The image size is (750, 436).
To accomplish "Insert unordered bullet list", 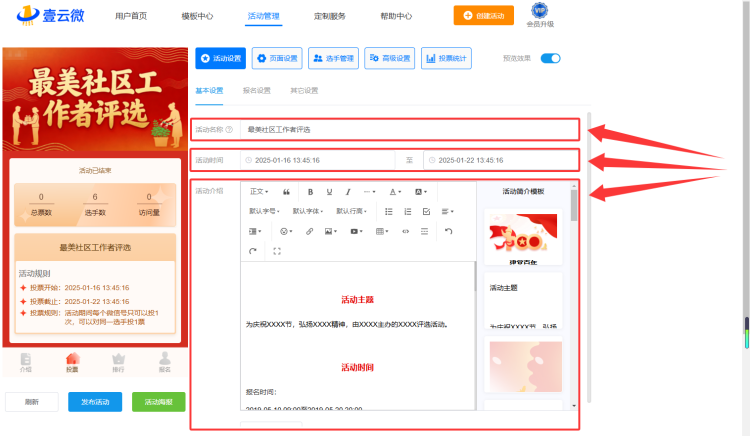I will click(x=388, y=211).
